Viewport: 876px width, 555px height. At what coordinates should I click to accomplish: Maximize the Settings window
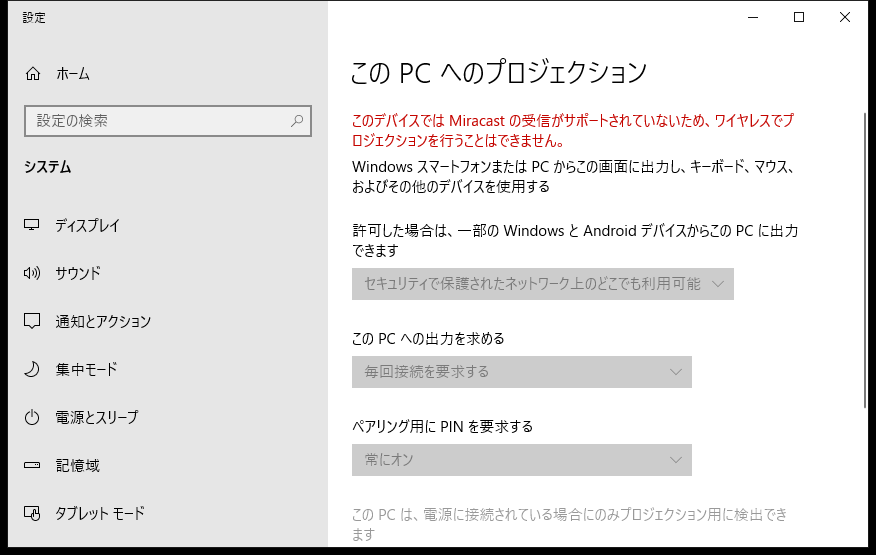click(x=799, y=17)
